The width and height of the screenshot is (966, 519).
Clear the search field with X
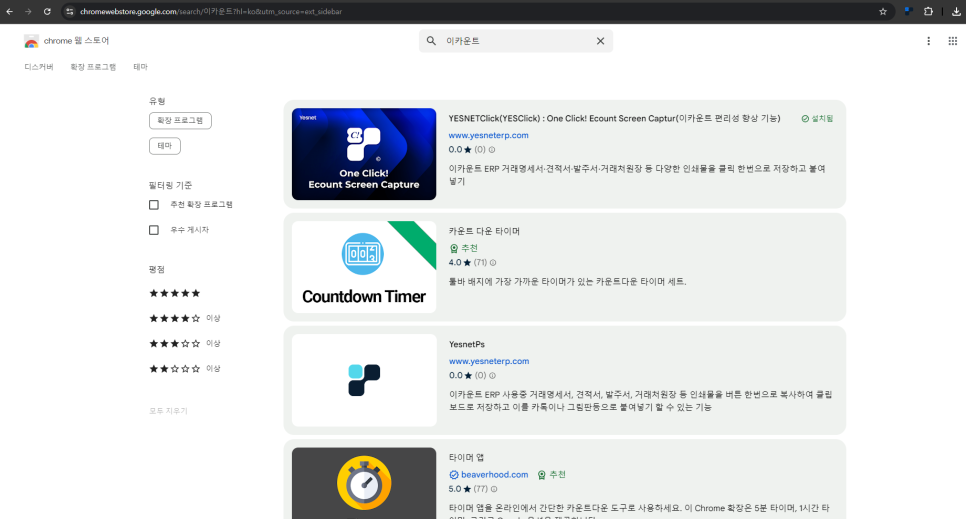600,41
